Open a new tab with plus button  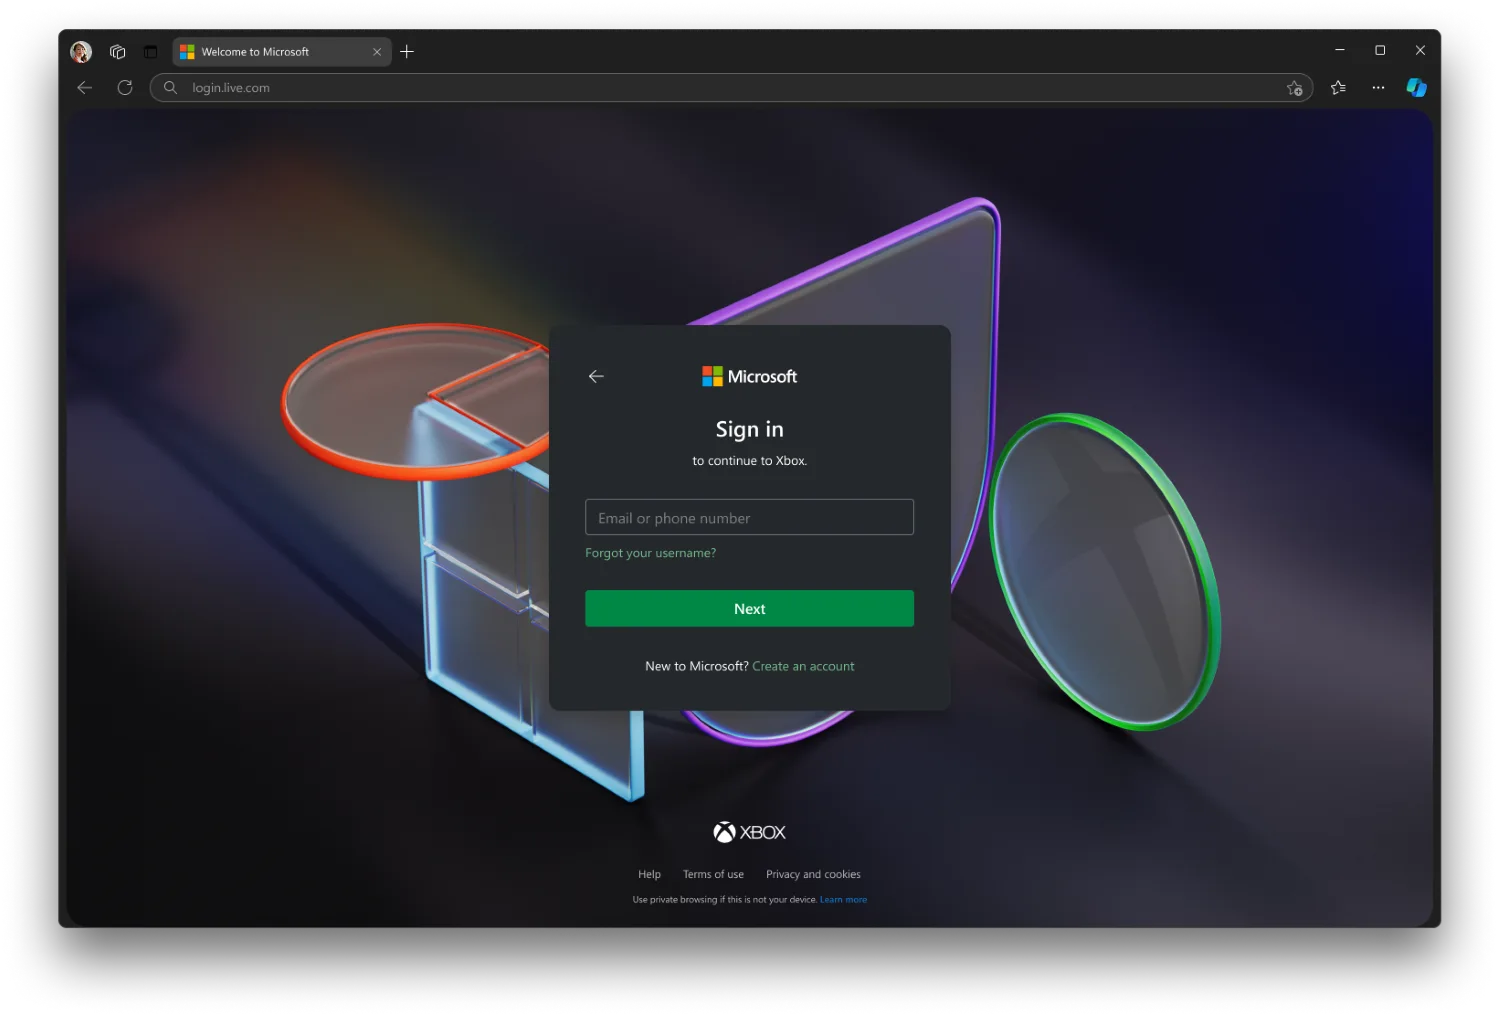(x=407, y=52)
